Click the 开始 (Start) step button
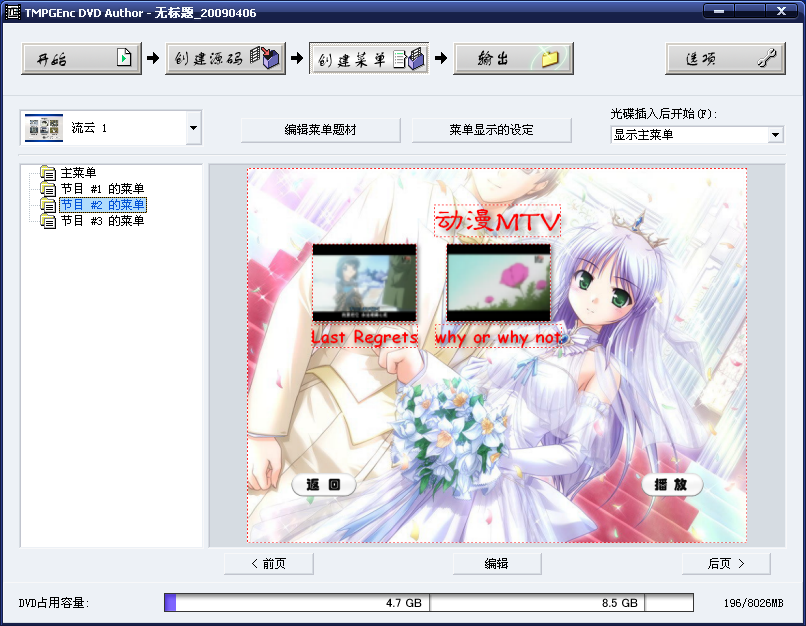 tap(81, 59)
